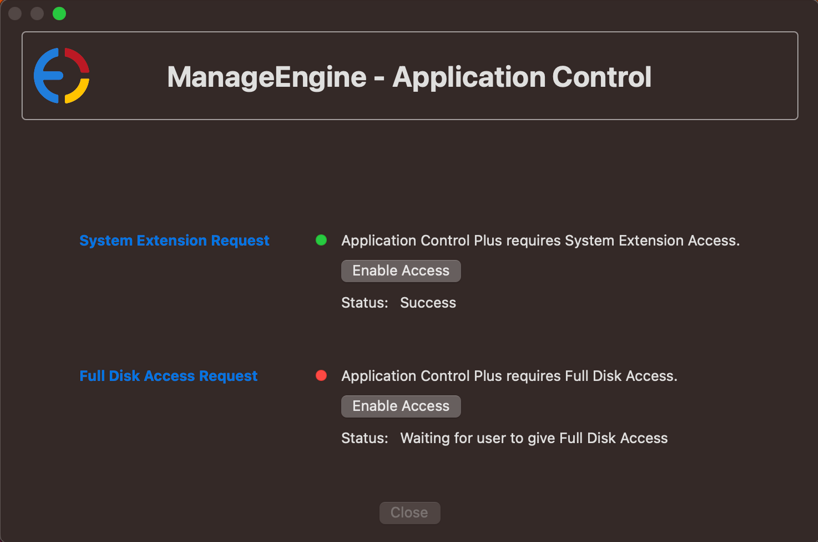Click 'Waiting for user to give Full Disk Access'
This screenshot has height=542, width=818.
(533, 438)
